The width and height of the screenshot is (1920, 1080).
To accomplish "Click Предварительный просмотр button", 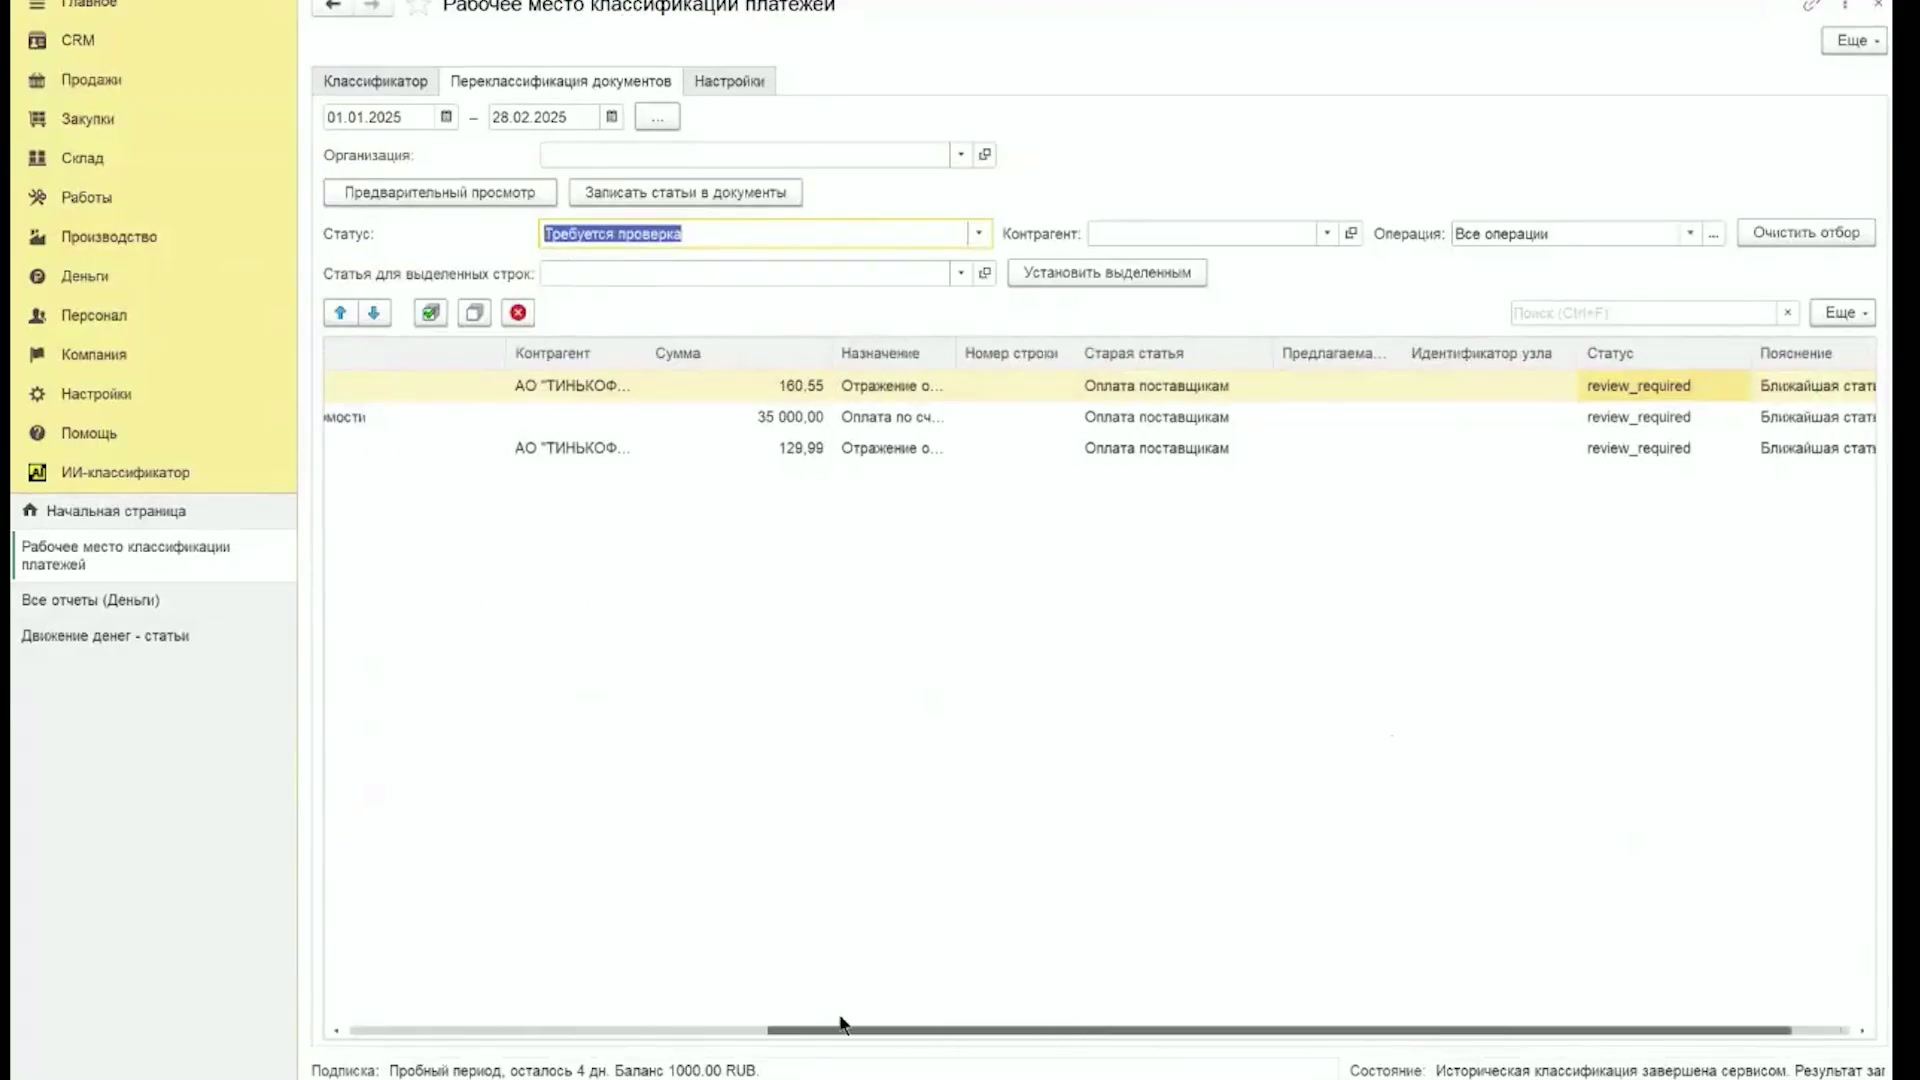I will point(440,192).
